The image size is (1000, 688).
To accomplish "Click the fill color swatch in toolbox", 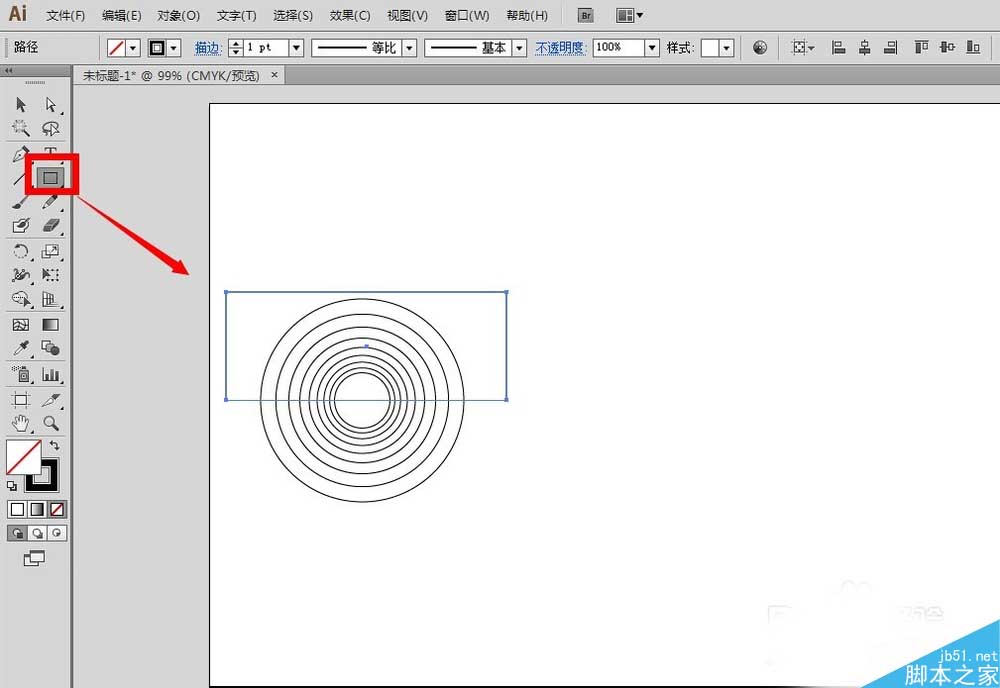I will (22, 457).
